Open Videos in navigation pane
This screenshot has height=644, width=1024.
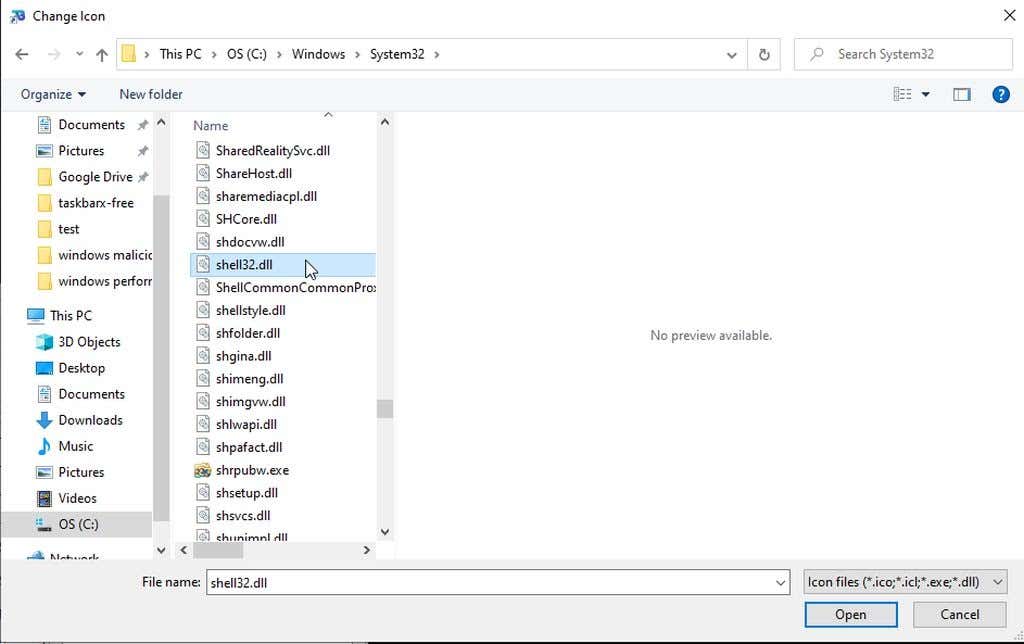(x=66, y=498)
